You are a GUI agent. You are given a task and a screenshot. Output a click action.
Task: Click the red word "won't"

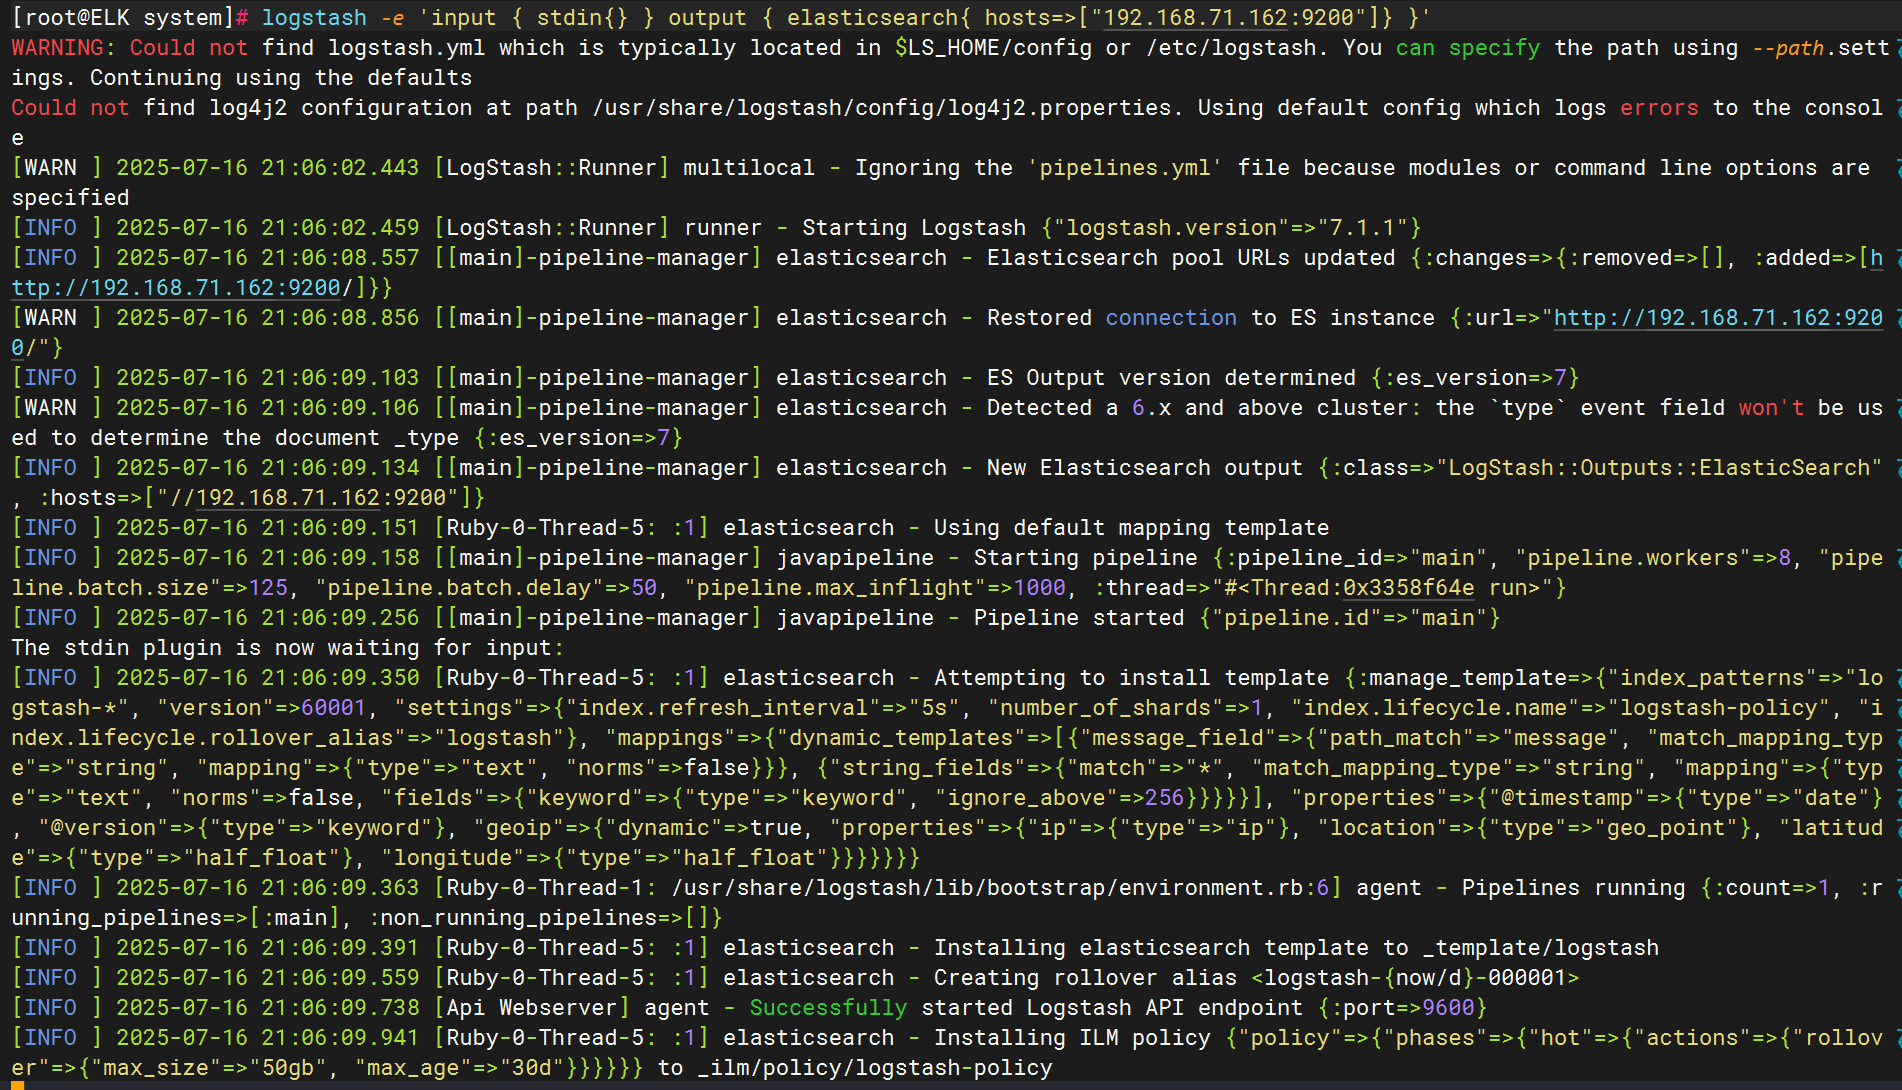tap(1771, 408)
